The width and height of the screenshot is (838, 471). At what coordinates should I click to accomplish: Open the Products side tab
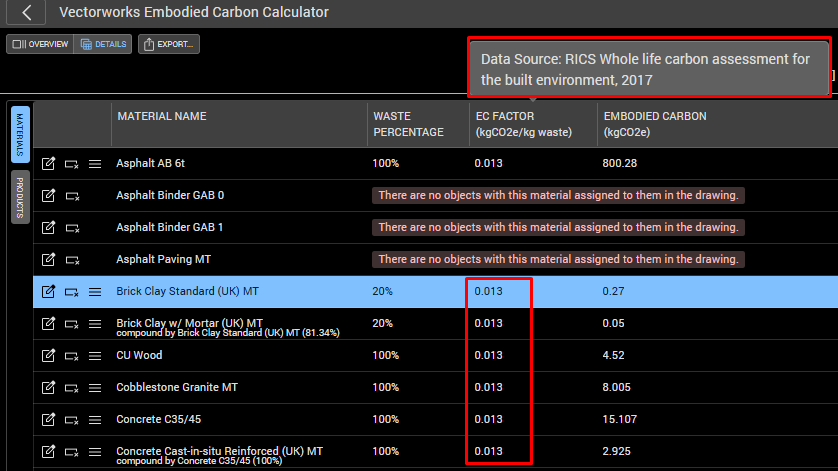click(20, 195)
